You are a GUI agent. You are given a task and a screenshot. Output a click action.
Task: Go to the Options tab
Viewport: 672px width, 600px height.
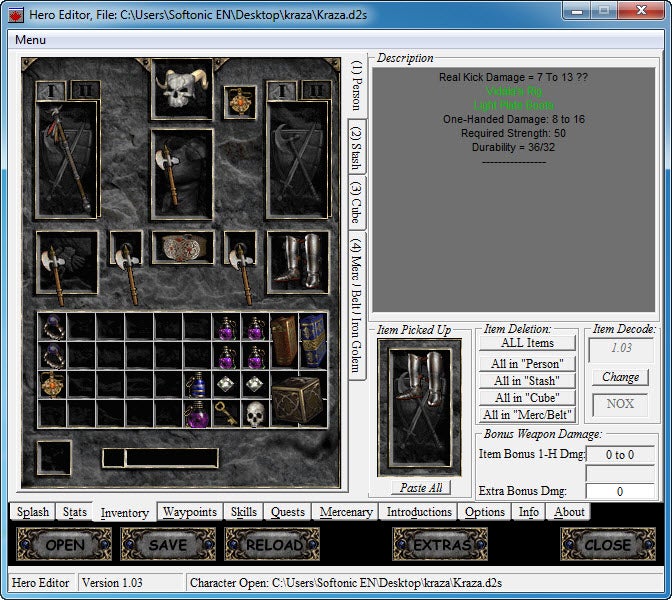[x=485, y=512]
